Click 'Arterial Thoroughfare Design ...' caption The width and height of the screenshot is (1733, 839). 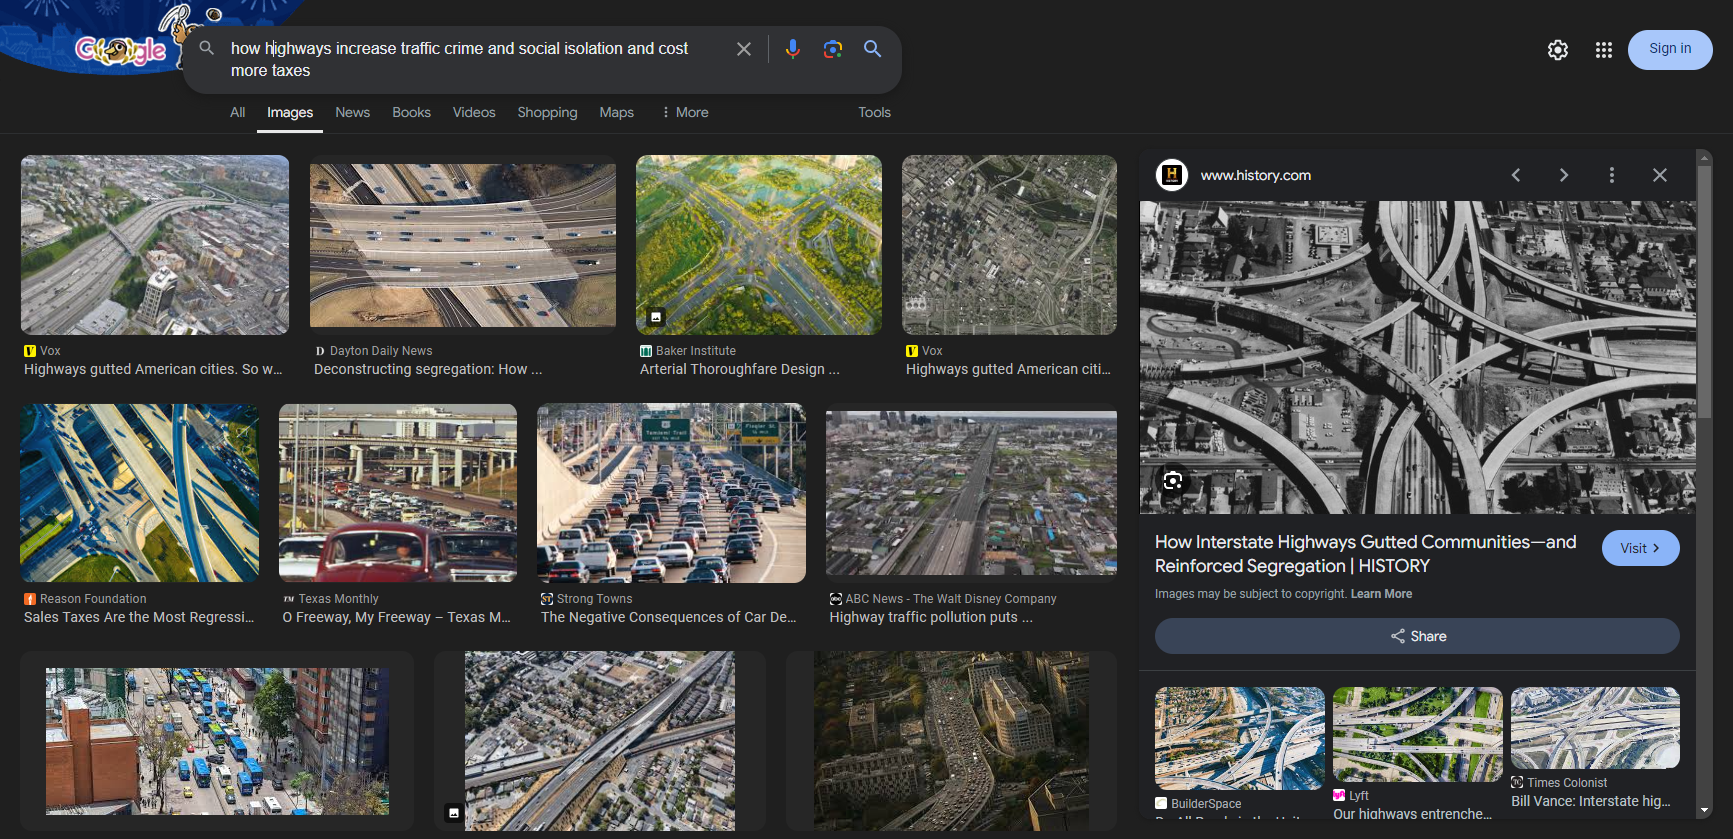[x=740, y=370]
